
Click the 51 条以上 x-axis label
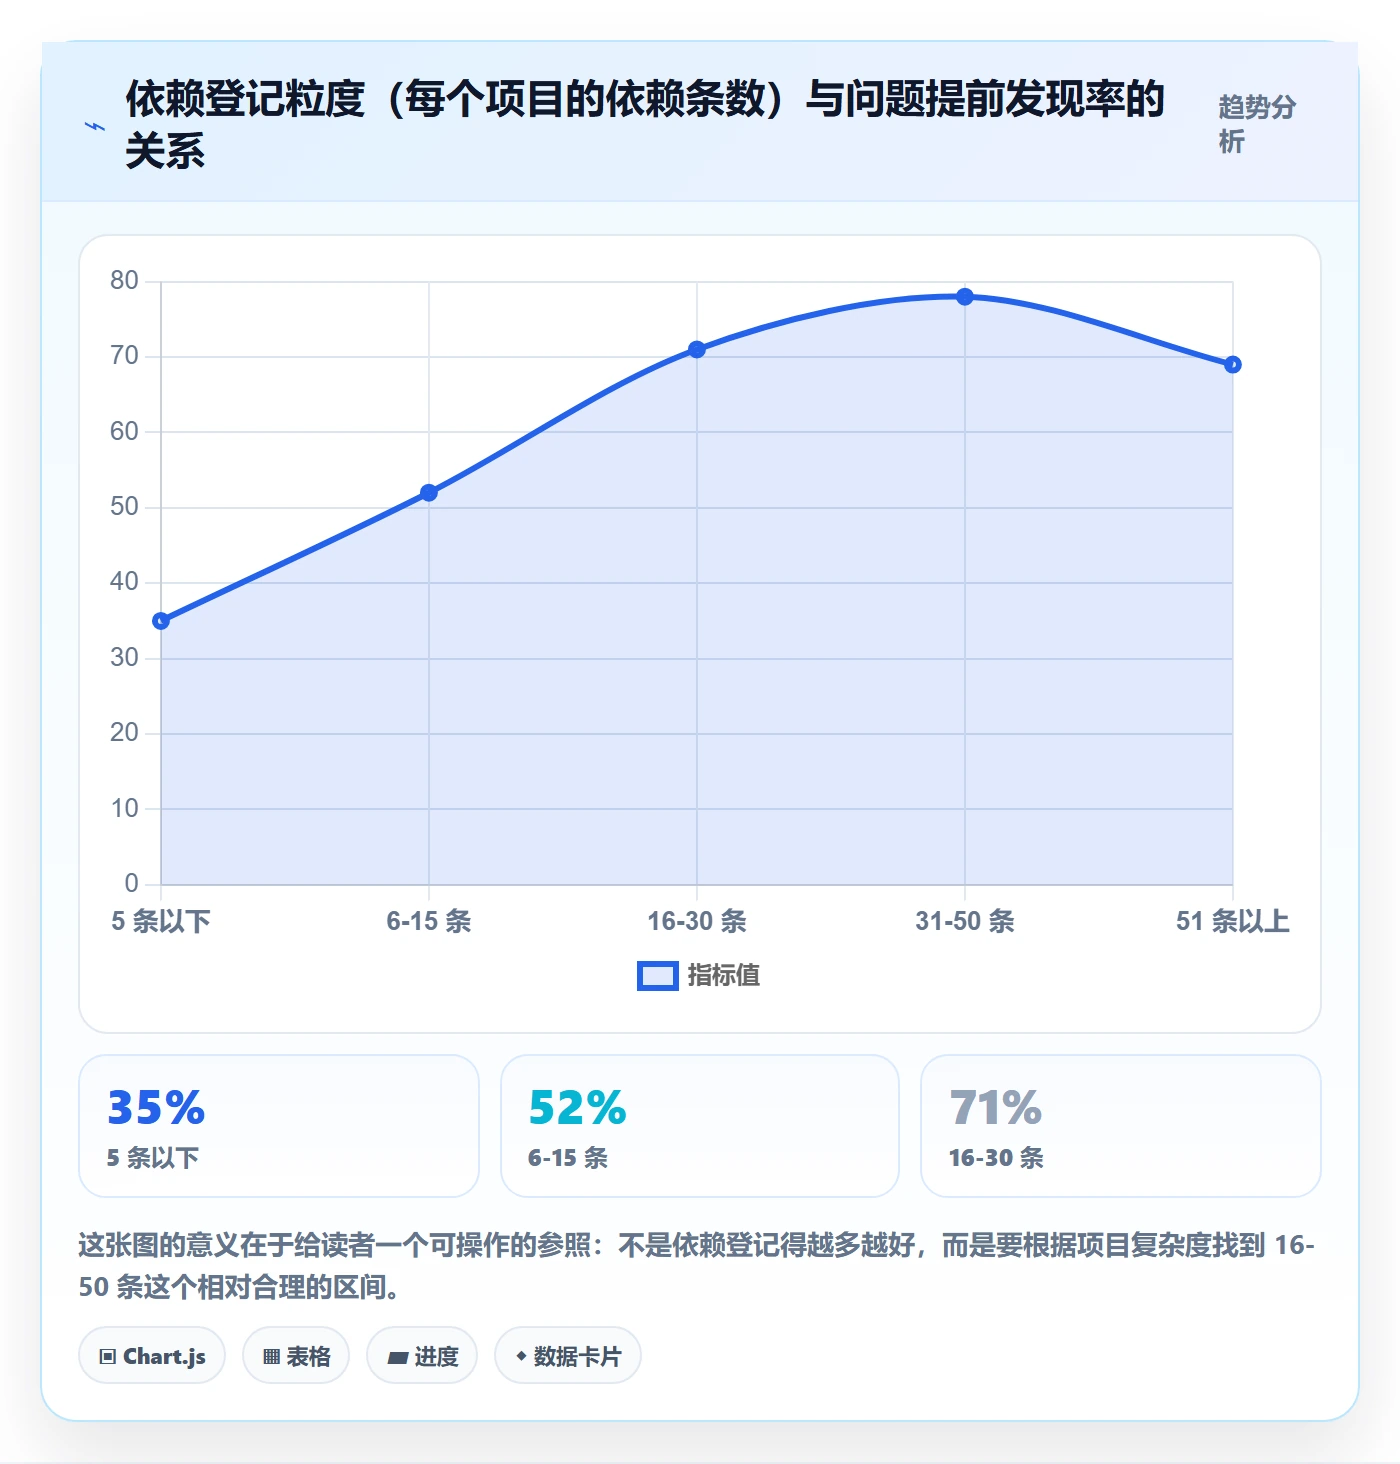click(1233, 921)
